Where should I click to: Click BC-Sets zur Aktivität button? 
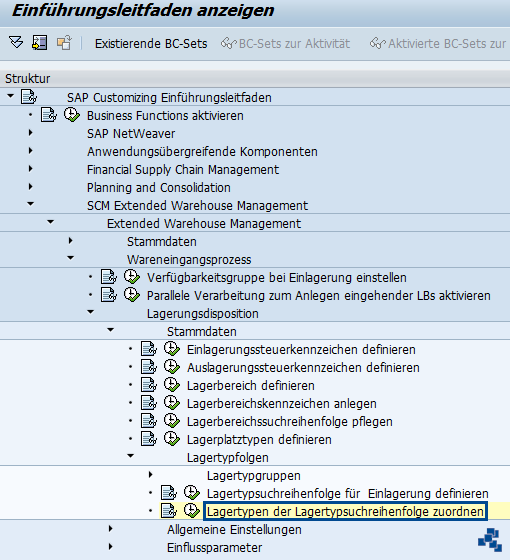tap(285, 44)
